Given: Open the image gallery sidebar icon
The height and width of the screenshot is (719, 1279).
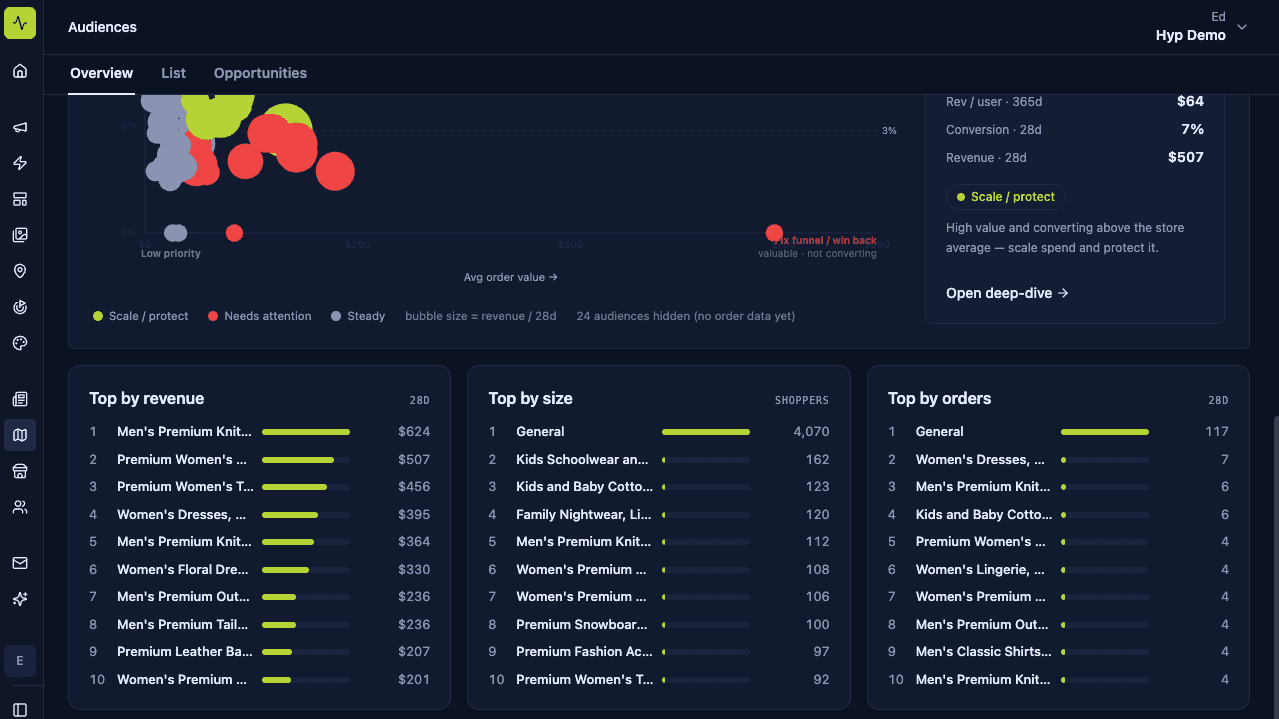Looking at the screenshot, I should pos(20,235).
